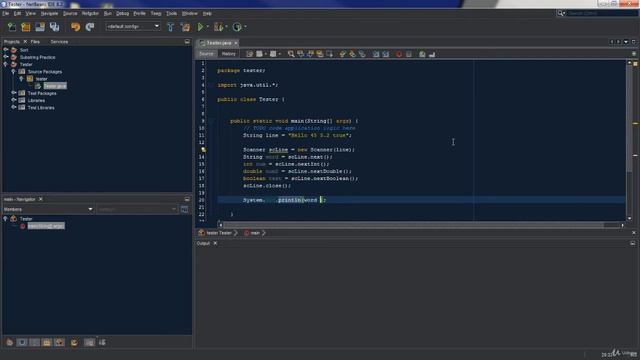Click the Shift Line Left icon
Screen dimensions: 640x360
(x=376, y=54)
